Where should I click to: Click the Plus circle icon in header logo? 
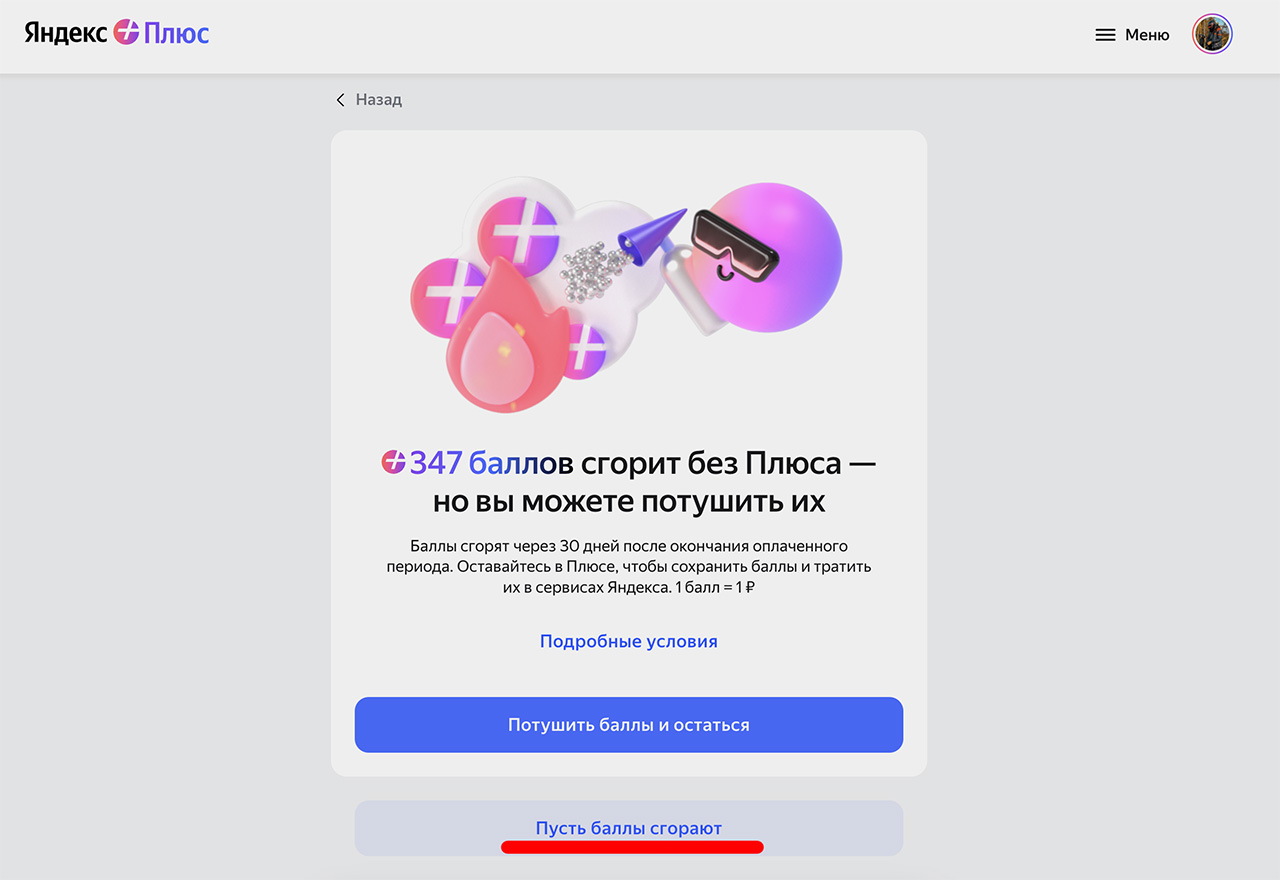(127, 32)
